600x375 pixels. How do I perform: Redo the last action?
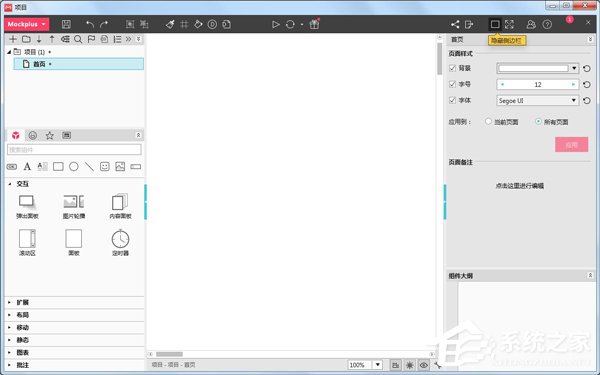[x=104, y=24]
